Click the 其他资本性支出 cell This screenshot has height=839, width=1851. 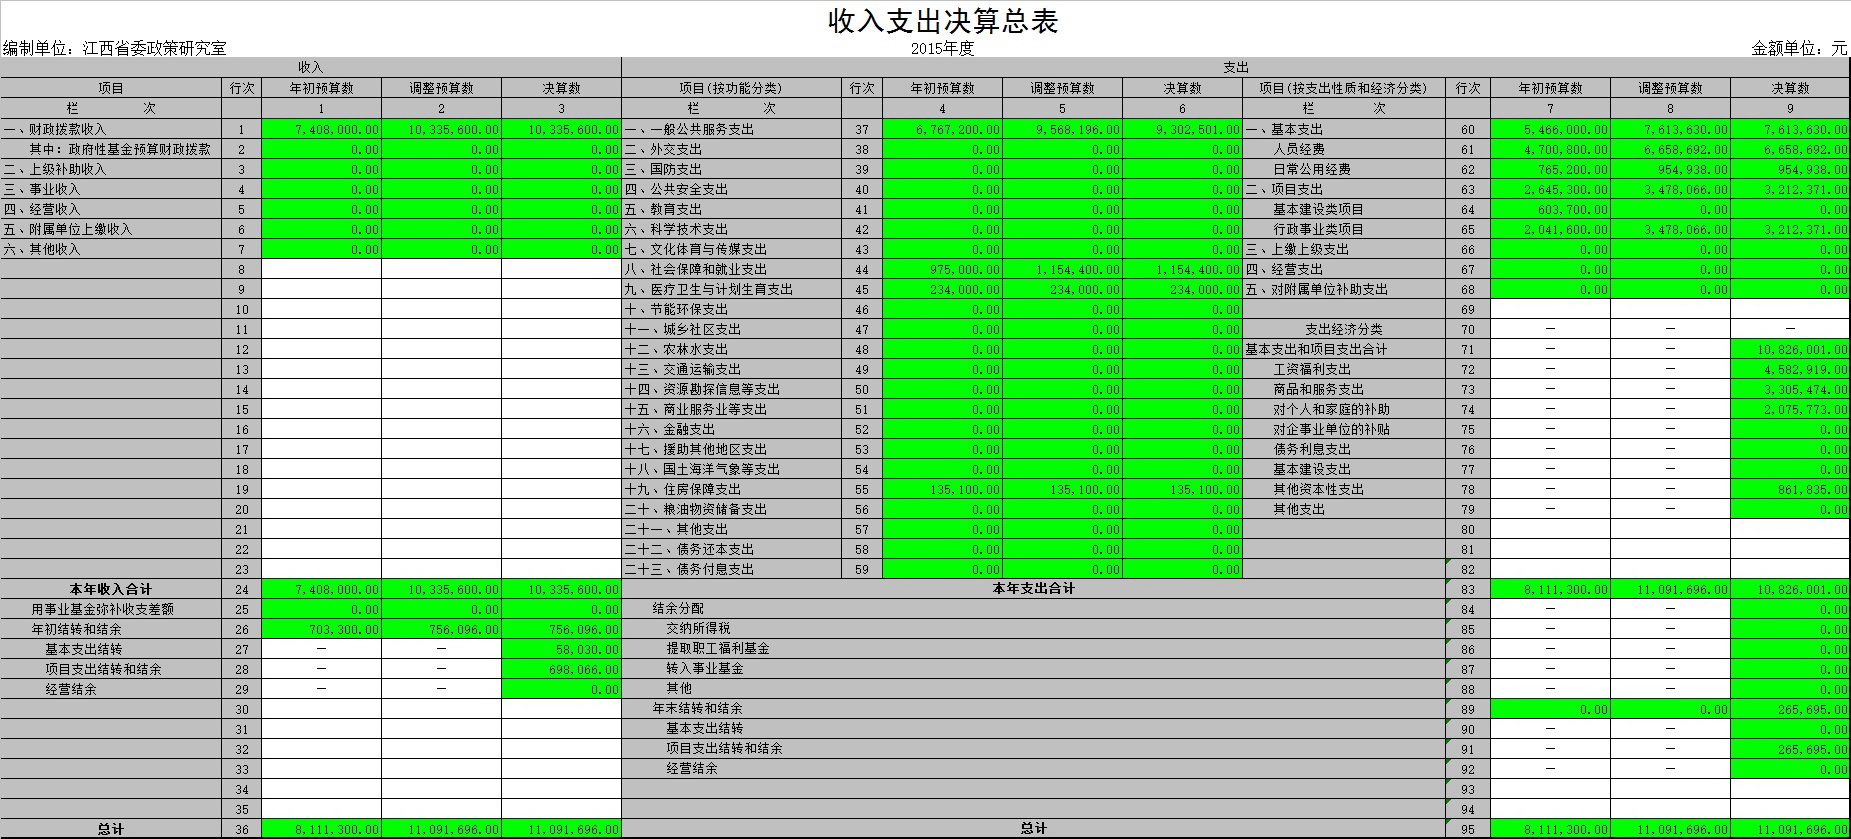pos(1343,489)
